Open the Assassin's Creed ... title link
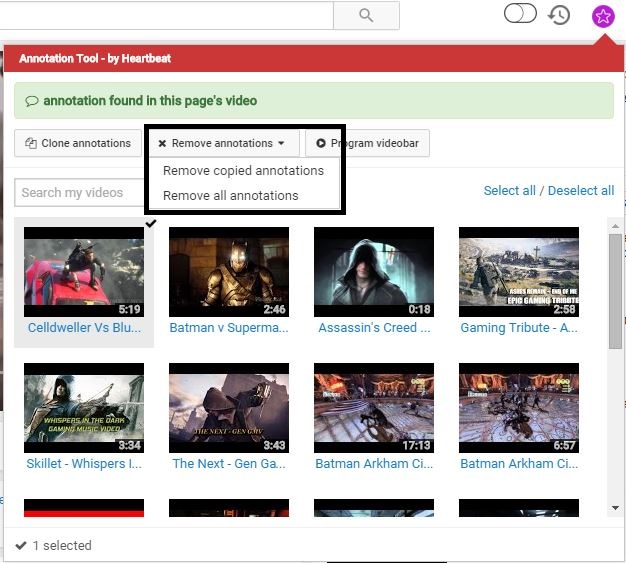 (x=374, y=327)
